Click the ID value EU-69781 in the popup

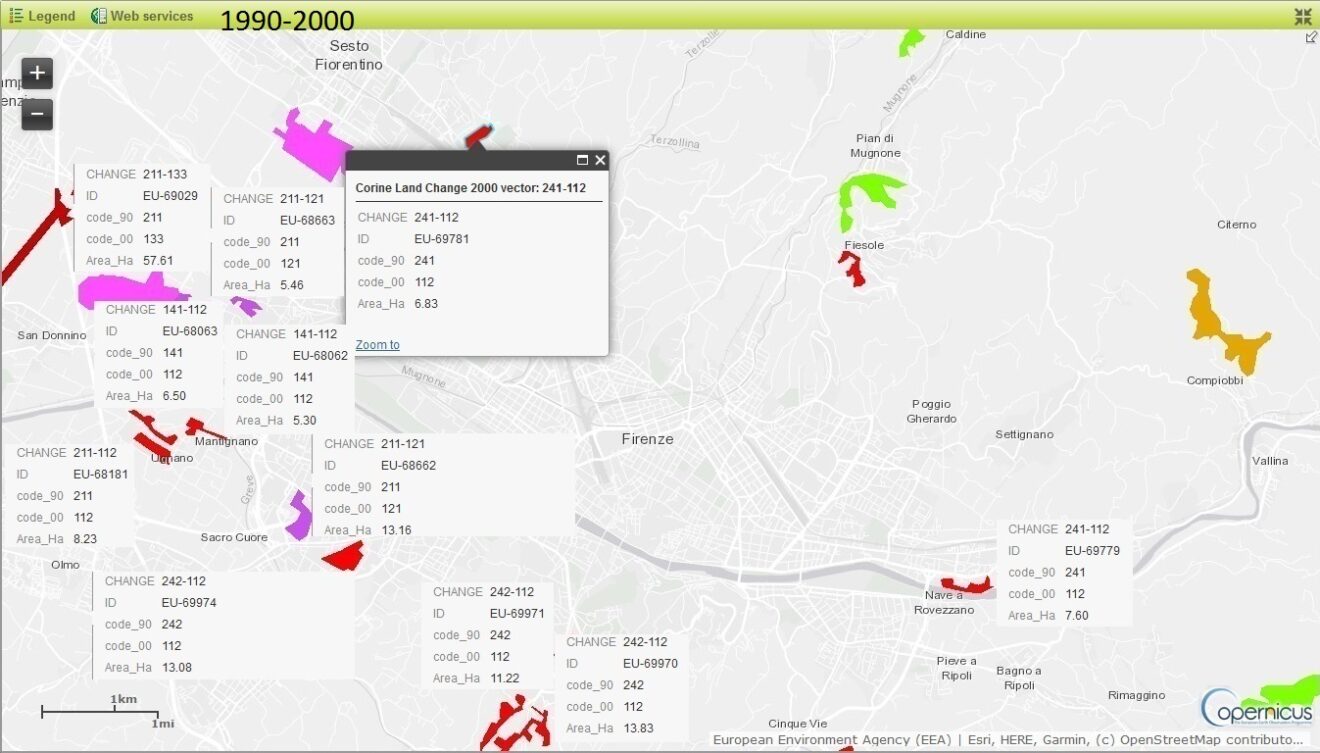click(x=441, y=239)
